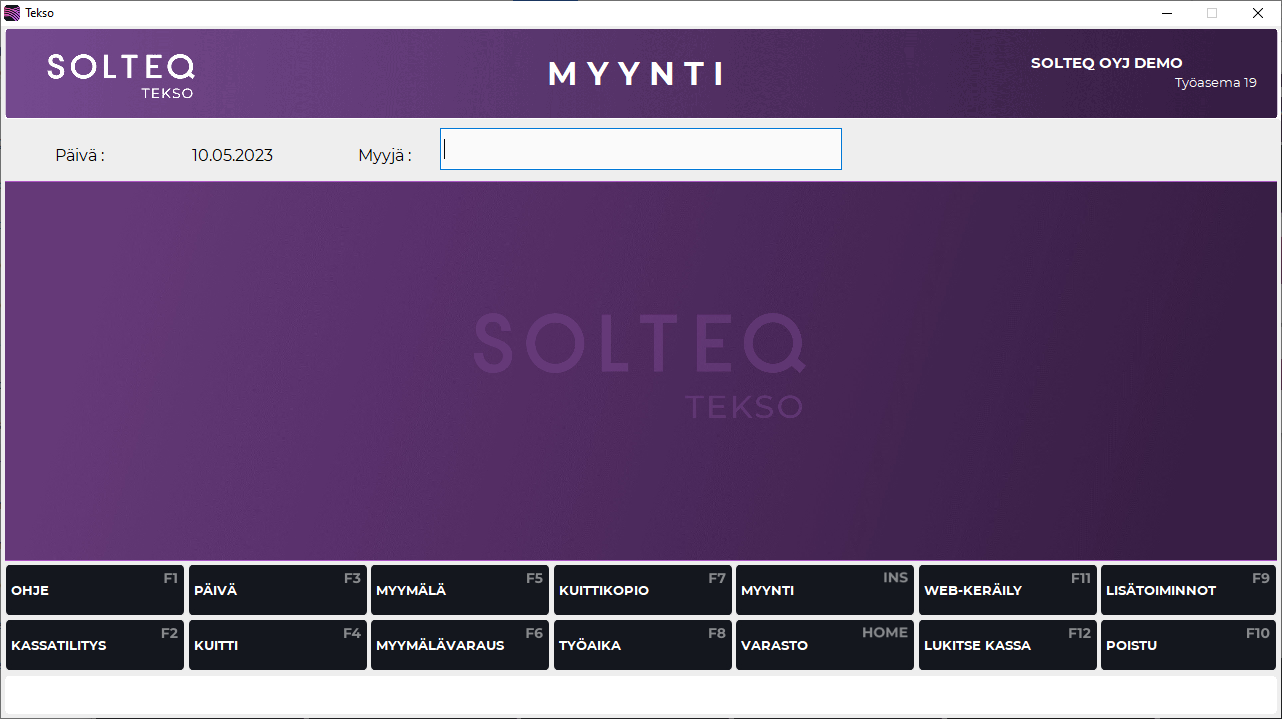Focus the Myyjä seller input field
This screenshot has width=1282, height=719.
point(640,149)
